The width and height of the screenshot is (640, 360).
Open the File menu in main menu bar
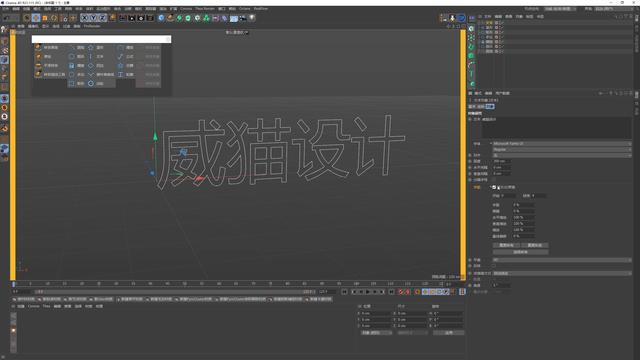(x=6, y=9)
